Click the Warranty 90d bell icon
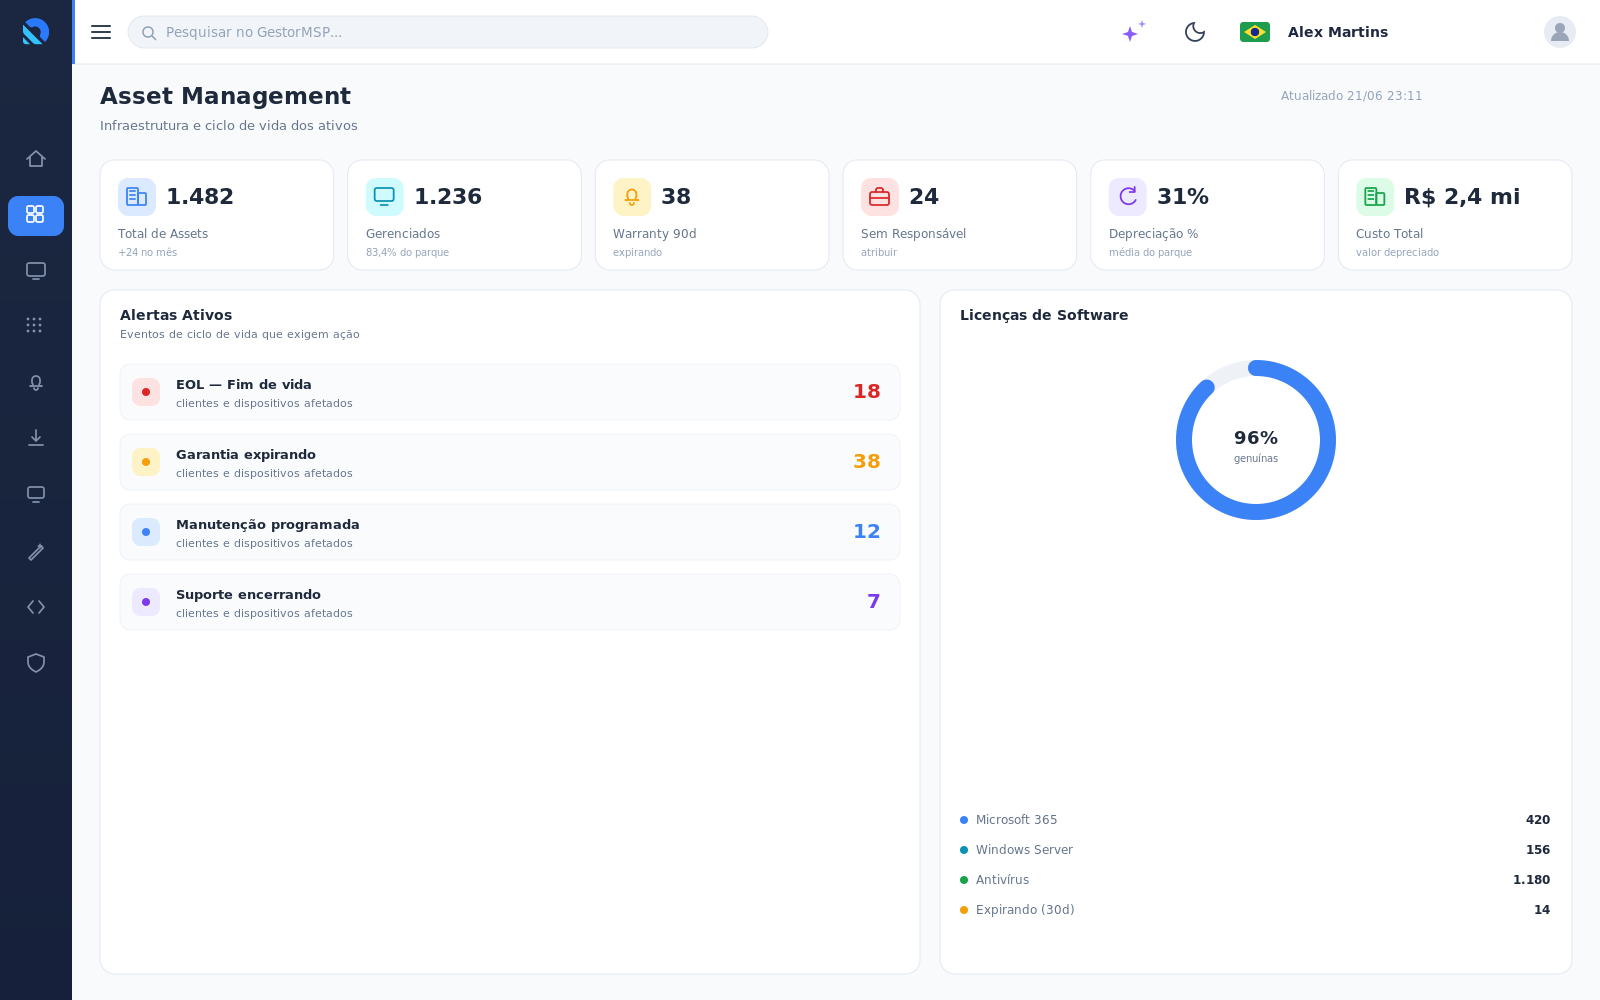Image resolution: width=1600 pixels, height=1000 pixels. [632, 197]
